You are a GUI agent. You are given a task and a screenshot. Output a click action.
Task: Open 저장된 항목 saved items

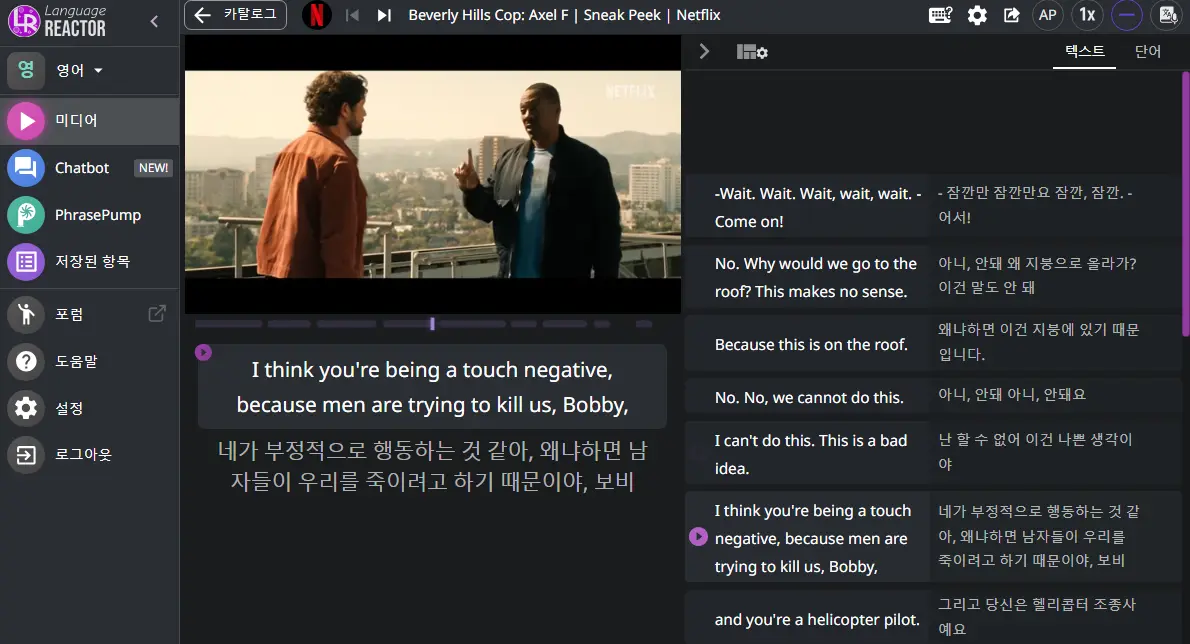coord(90,262)
